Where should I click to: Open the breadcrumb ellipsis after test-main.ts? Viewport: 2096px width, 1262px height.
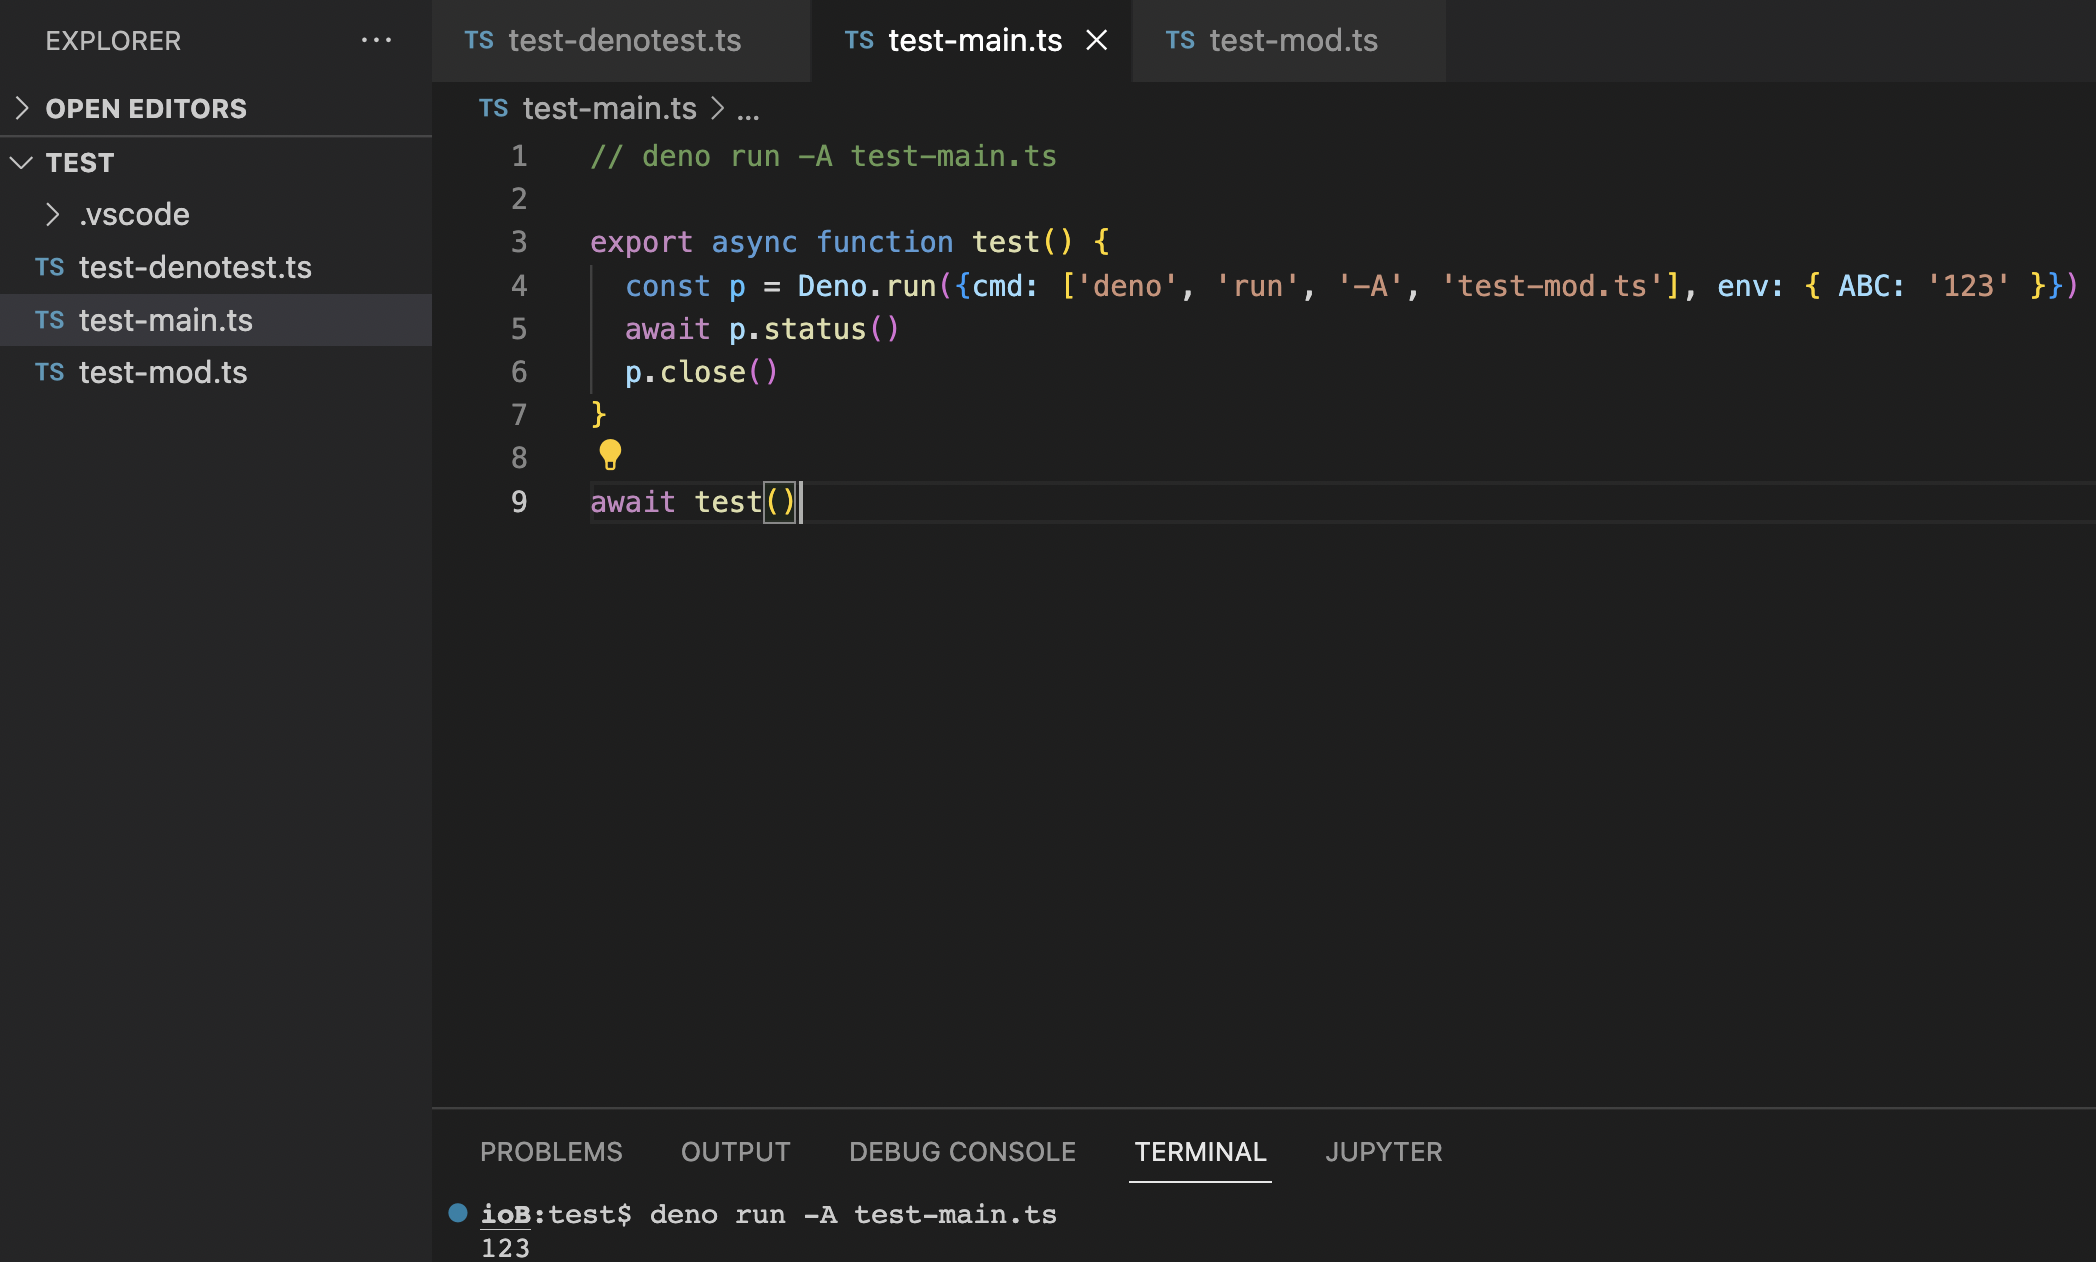(x=748, y=110)
